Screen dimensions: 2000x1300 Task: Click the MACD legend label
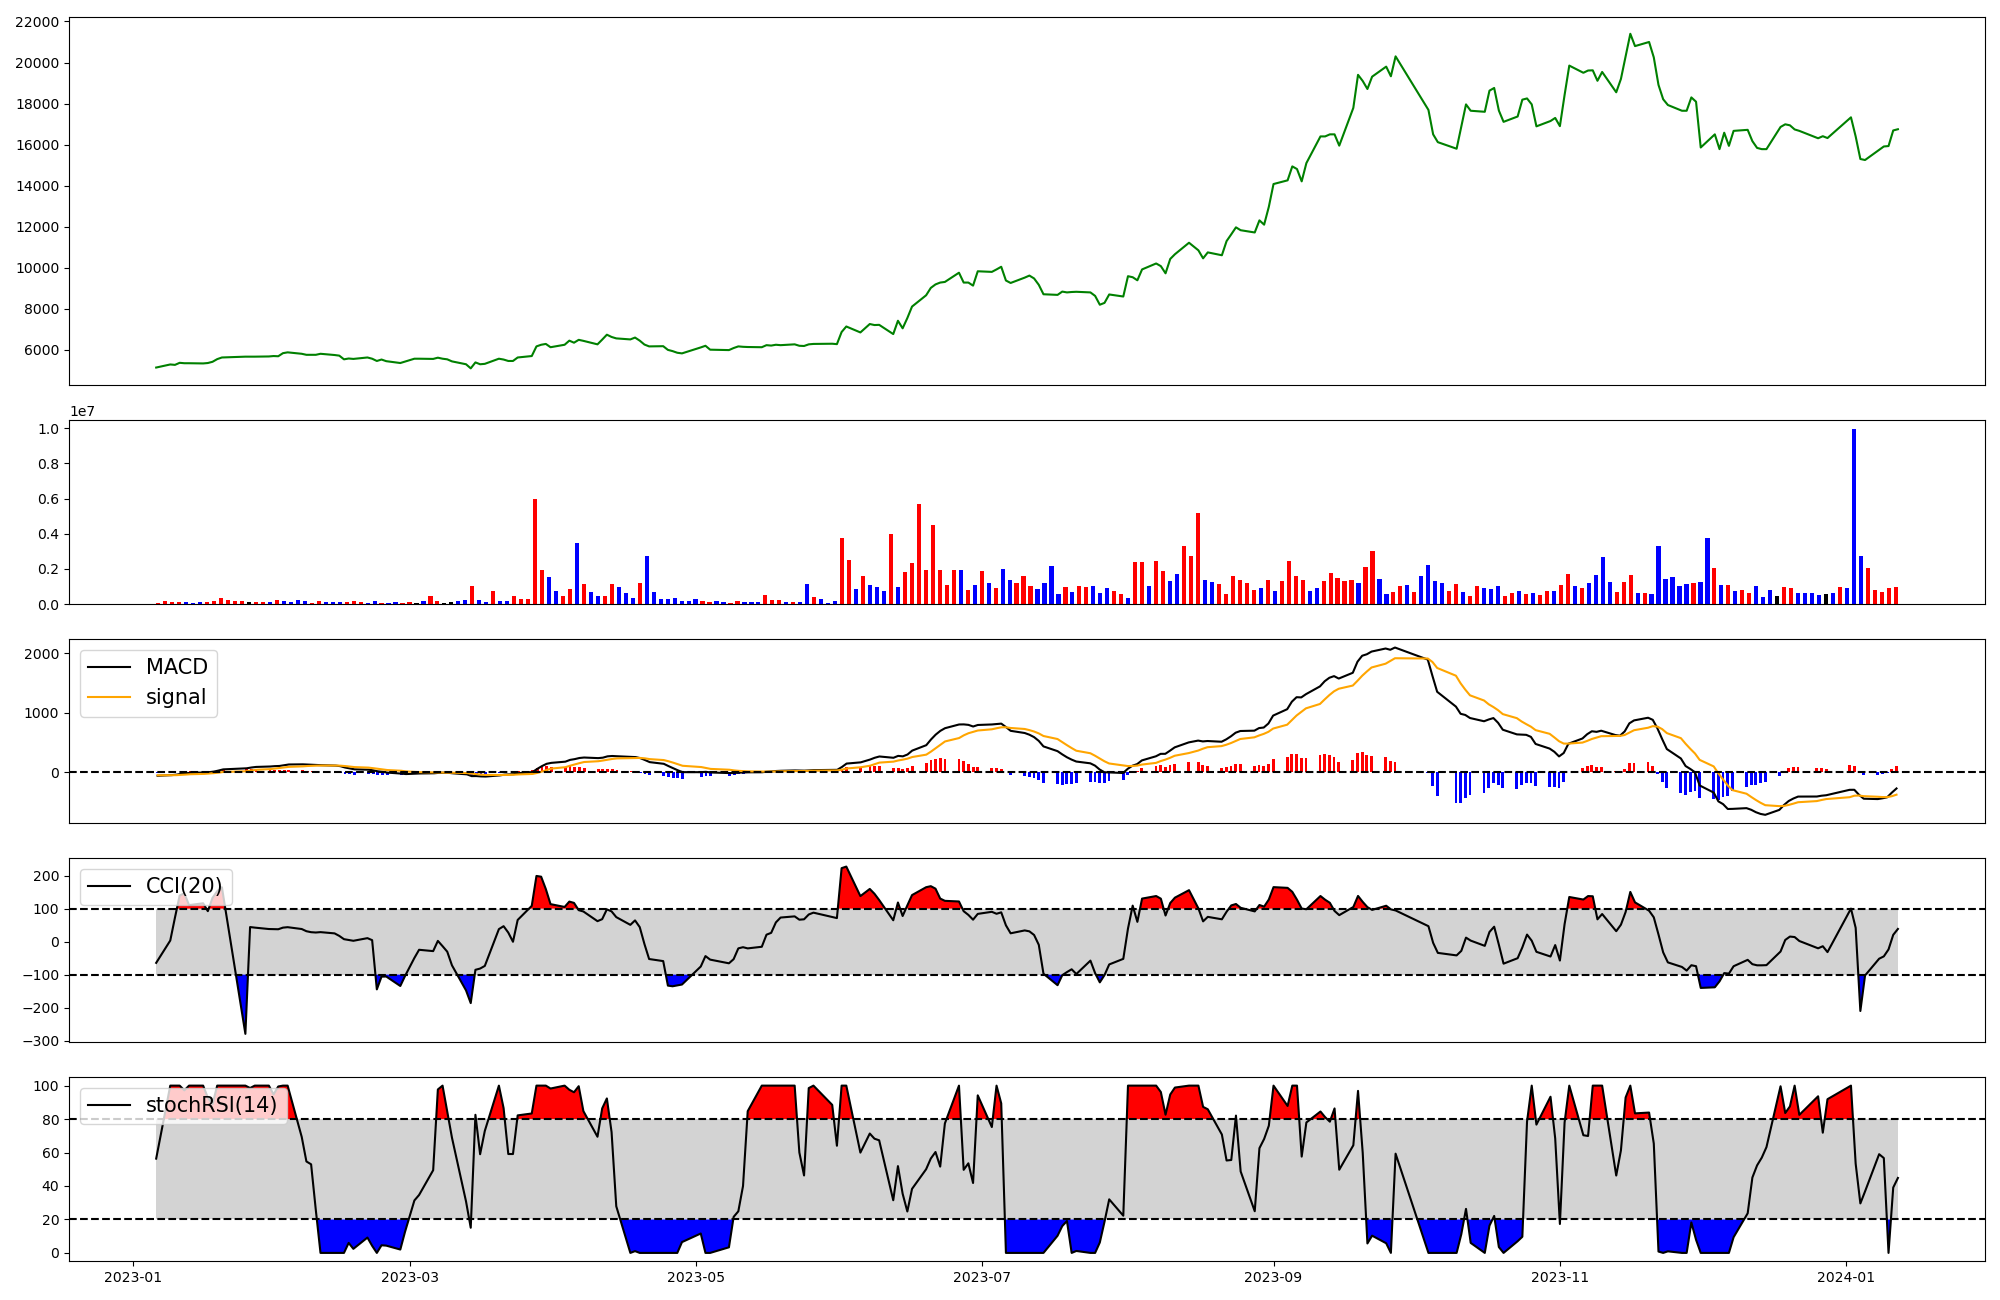coord(176,667)
